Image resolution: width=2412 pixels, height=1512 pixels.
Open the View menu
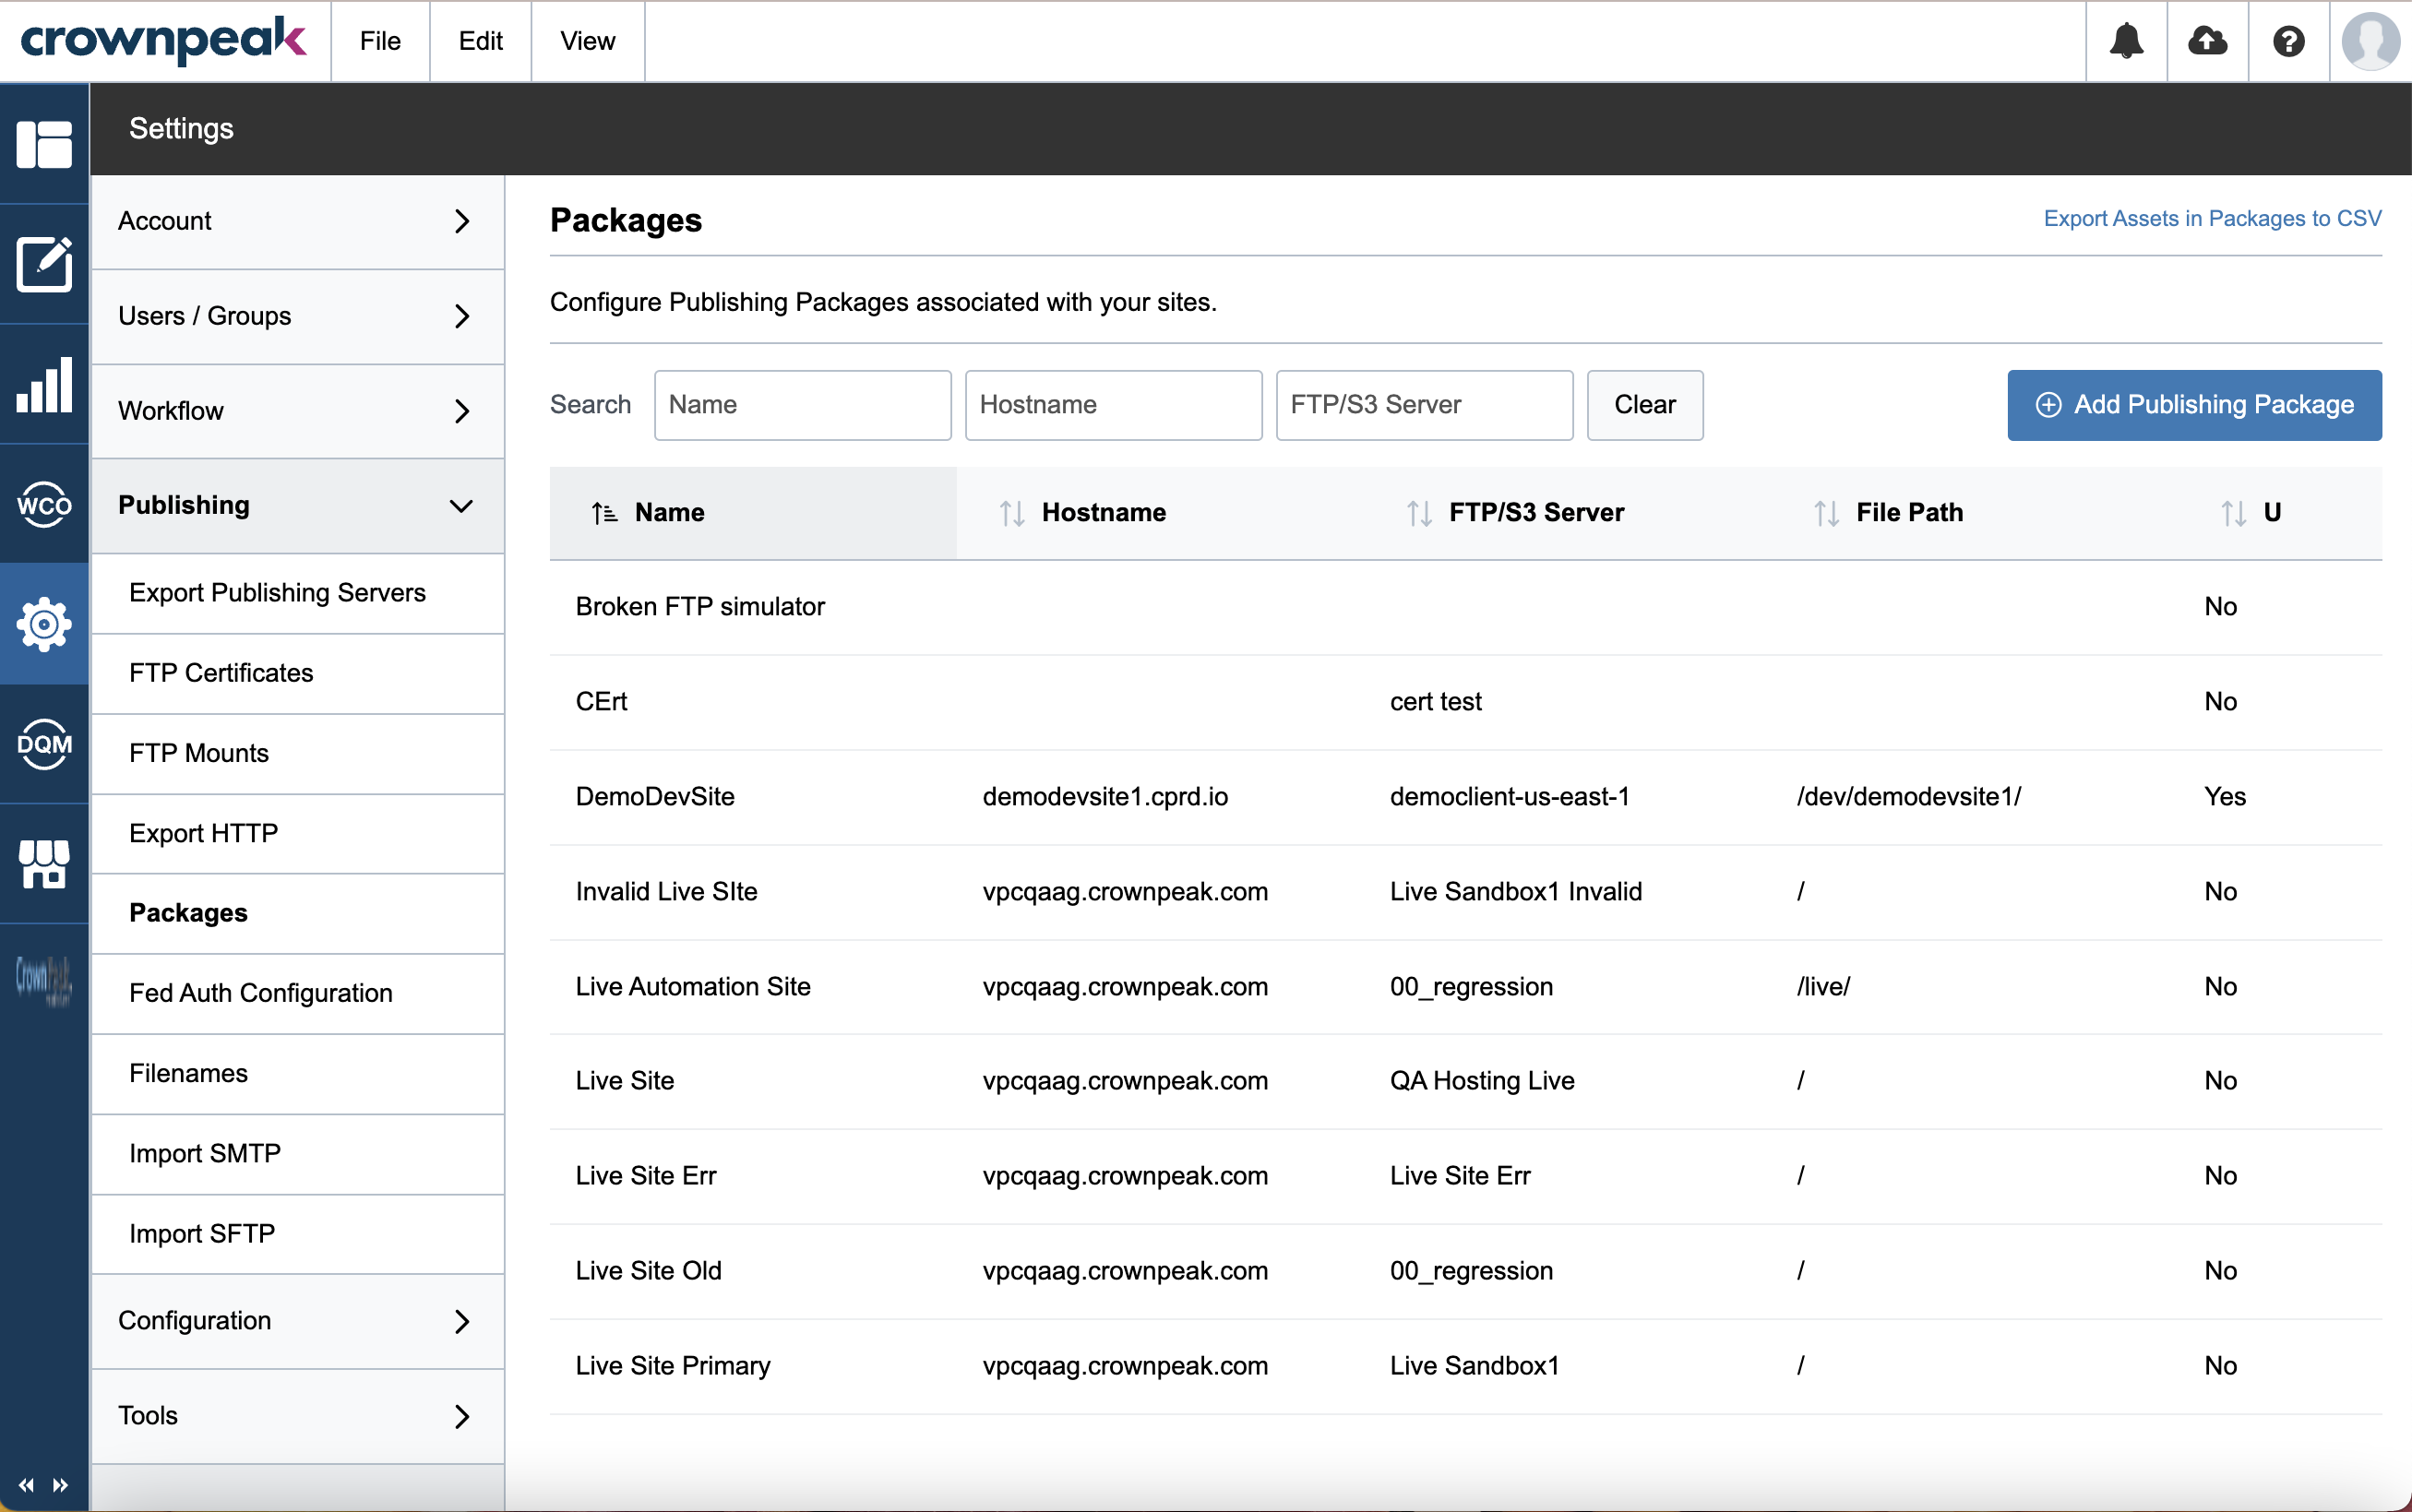coord(587,41)
